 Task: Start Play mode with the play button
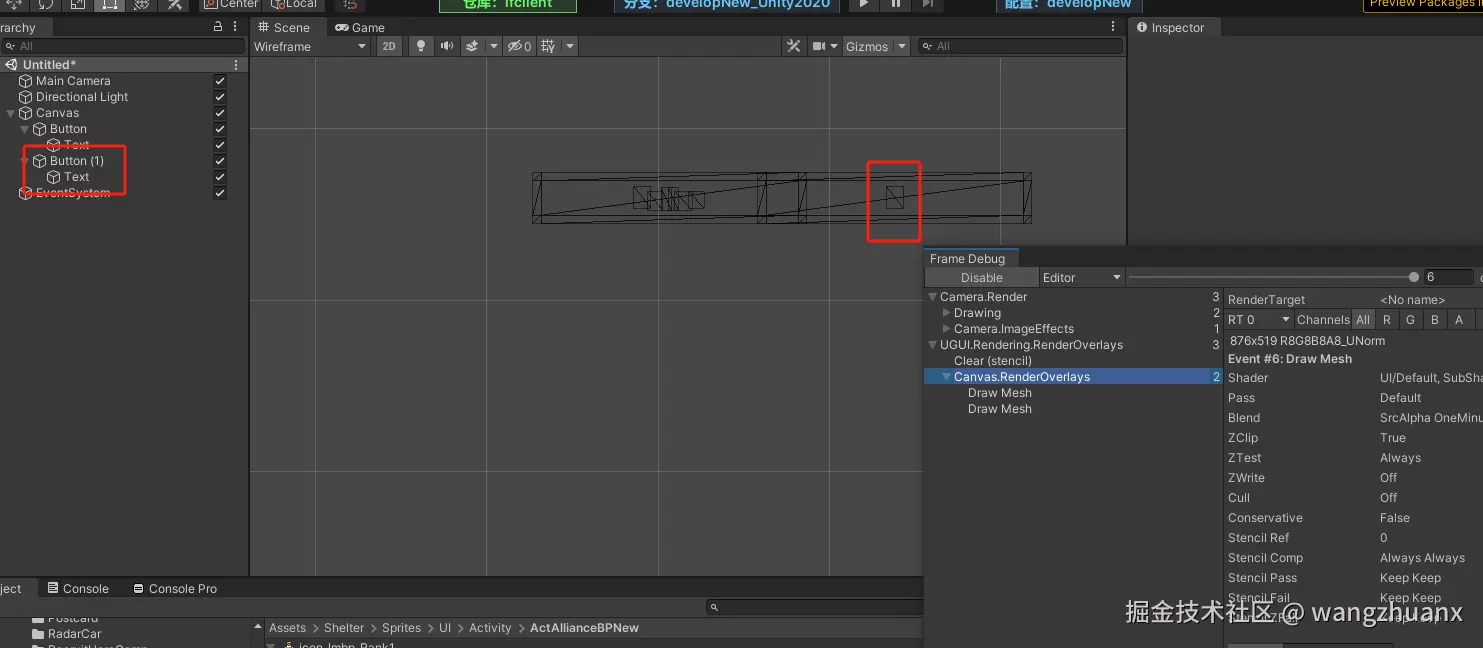[x=863, y=4]
